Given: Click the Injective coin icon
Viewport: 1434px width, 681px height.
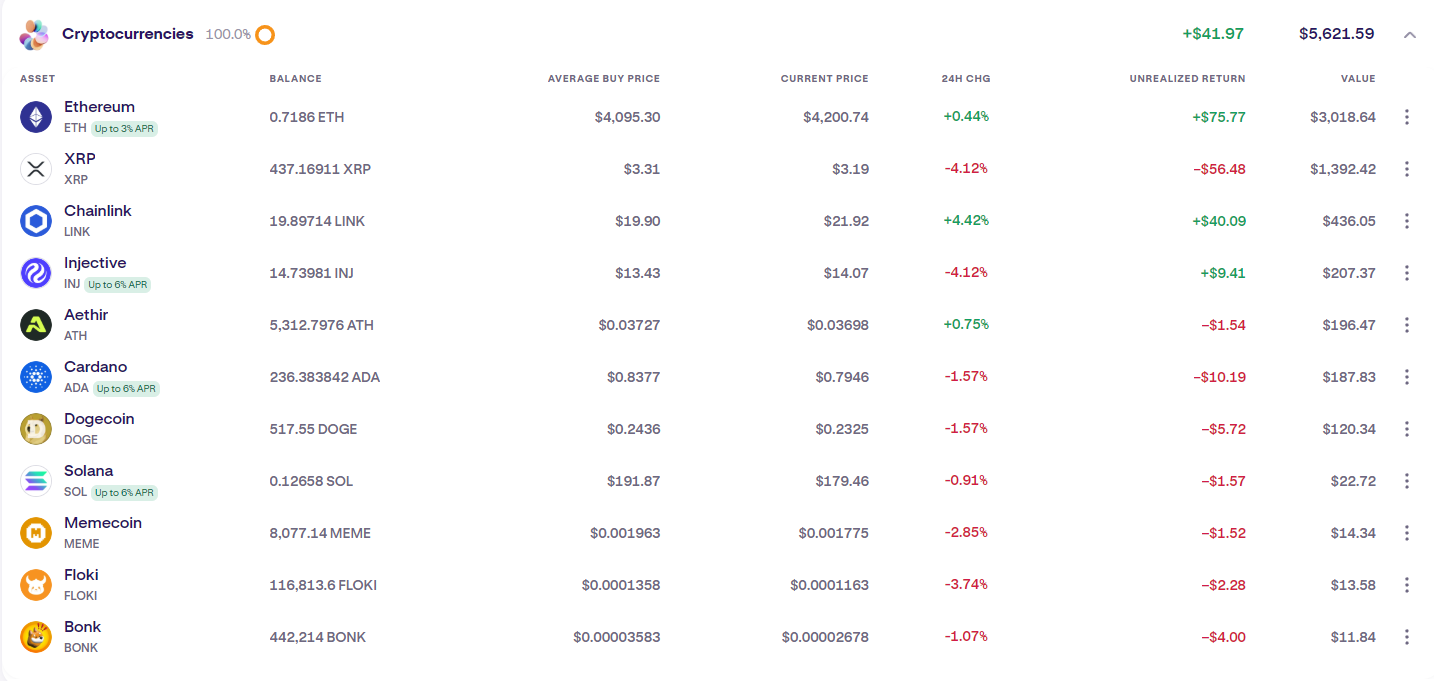Looking at the screenshot, I should [x=36, y=273].
